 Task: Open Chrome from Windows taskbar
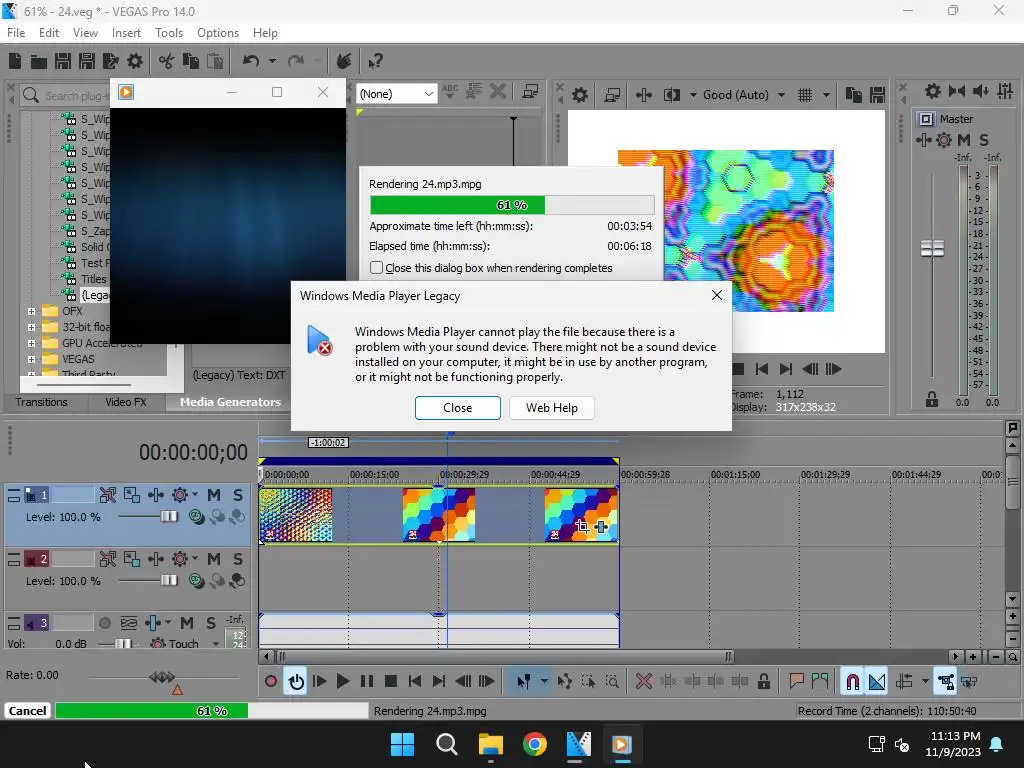pyautogui.click(x=534, y=744)
